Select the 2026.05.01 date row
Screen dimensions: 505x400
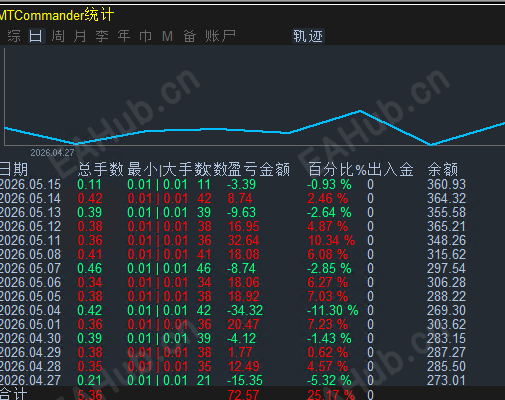pos(30,324)
